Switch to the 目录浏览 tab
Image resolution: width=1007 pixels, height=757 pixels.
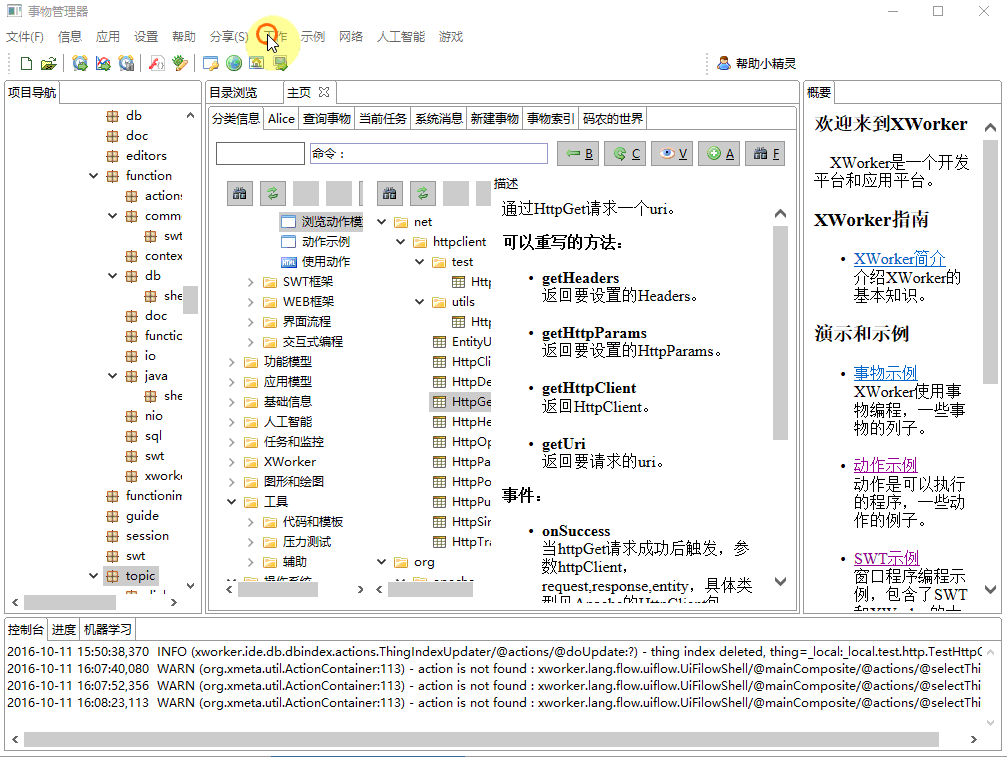pyautogui.click(x=233, y=92)
